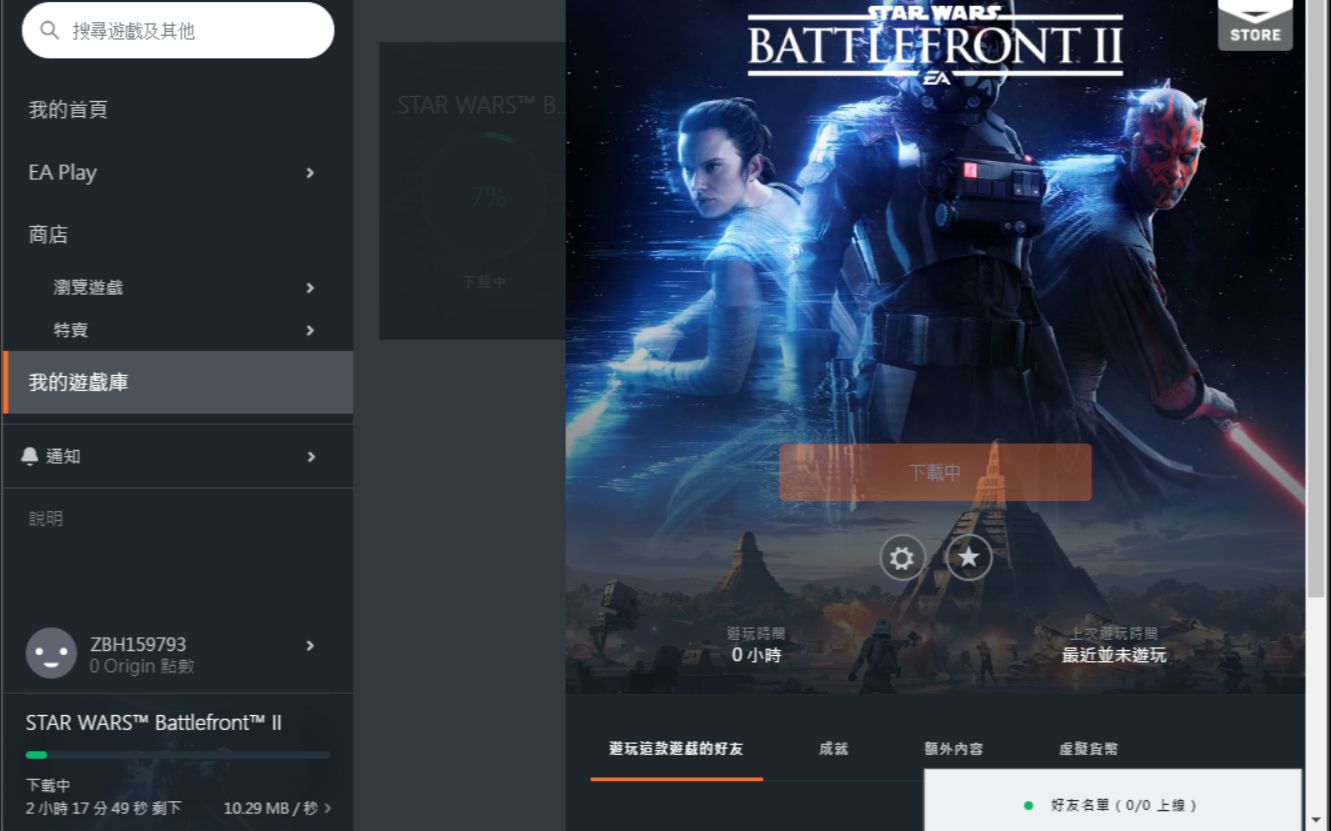Image resolution: width=1331 pixels, height=831 pixels.
Task: Open the game settings gear icon
Action: pos(902,558)
